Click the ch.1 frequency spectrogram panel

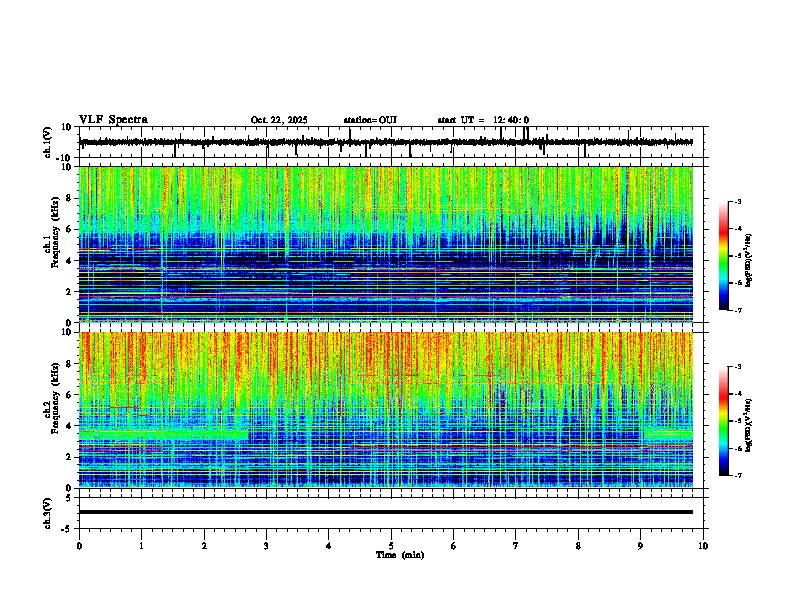(386, 244)
